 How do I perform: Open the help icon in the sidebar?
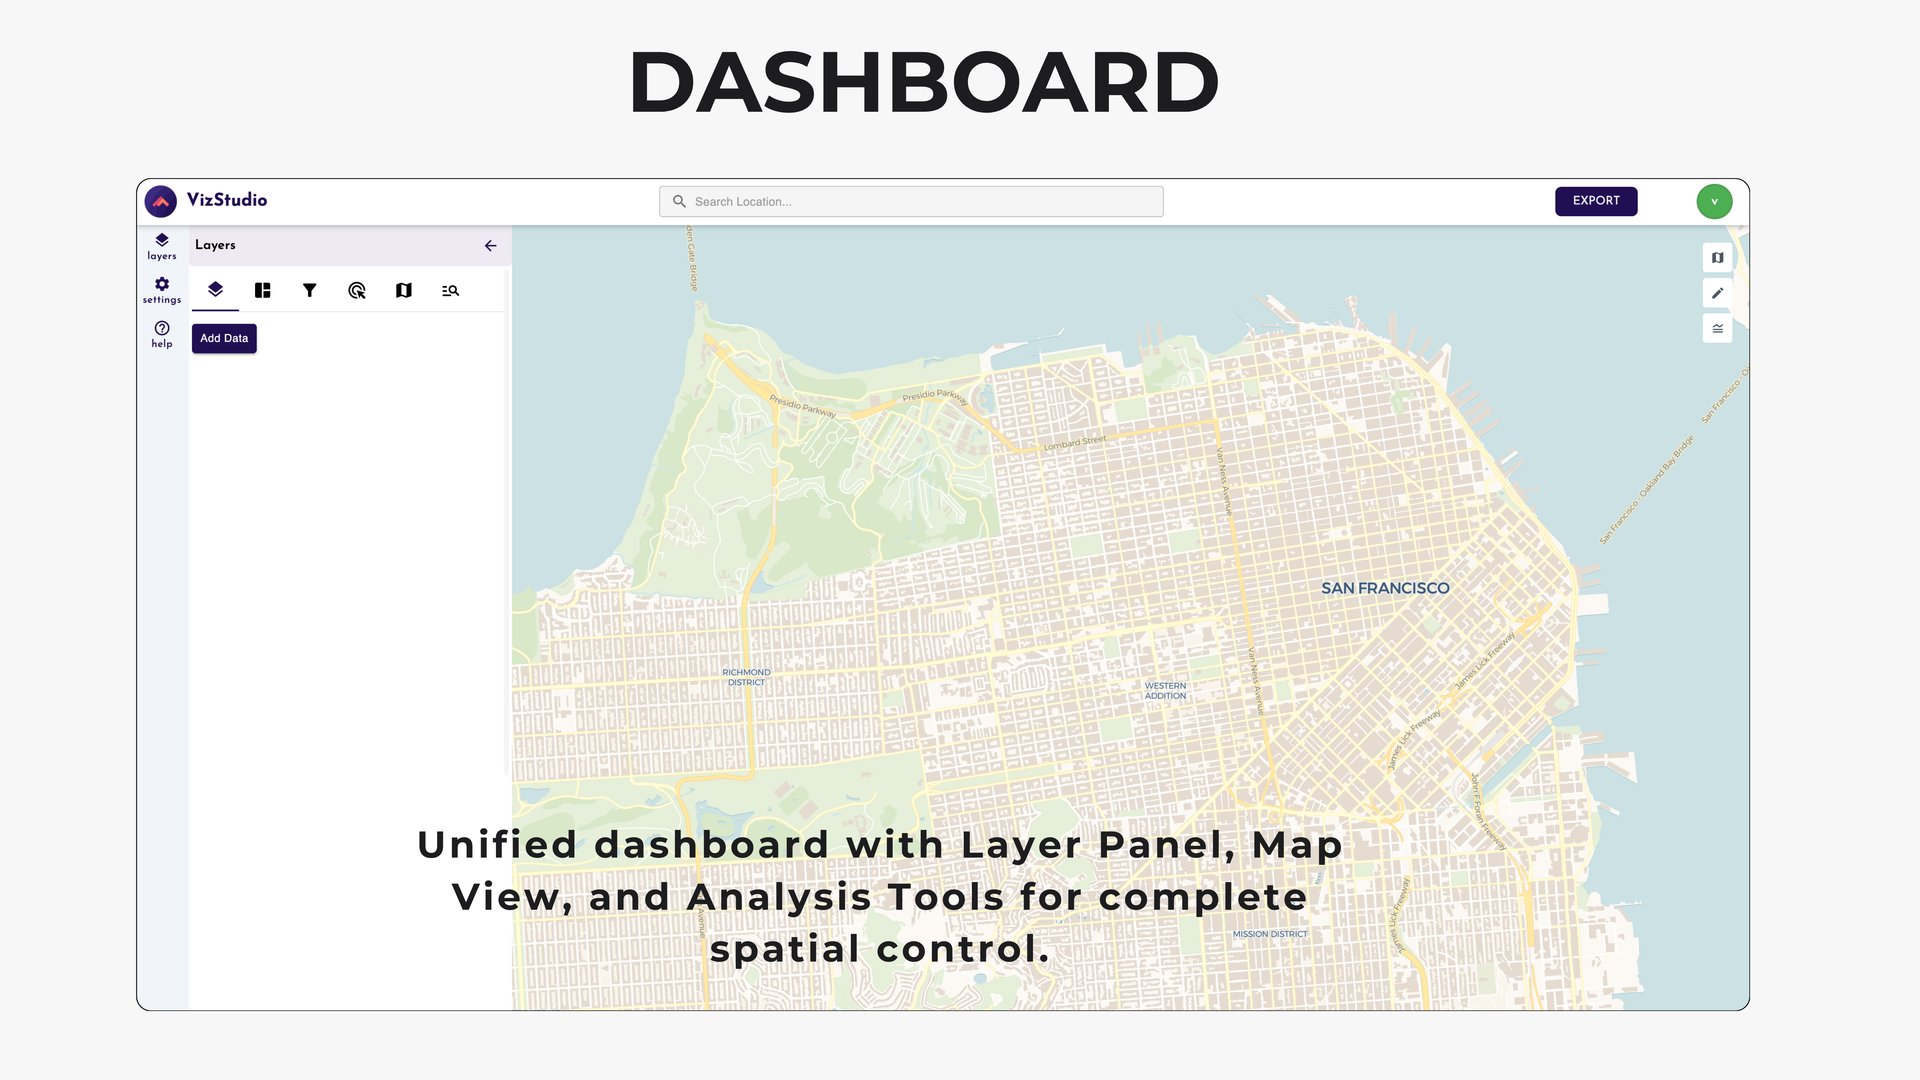(161, 334)
